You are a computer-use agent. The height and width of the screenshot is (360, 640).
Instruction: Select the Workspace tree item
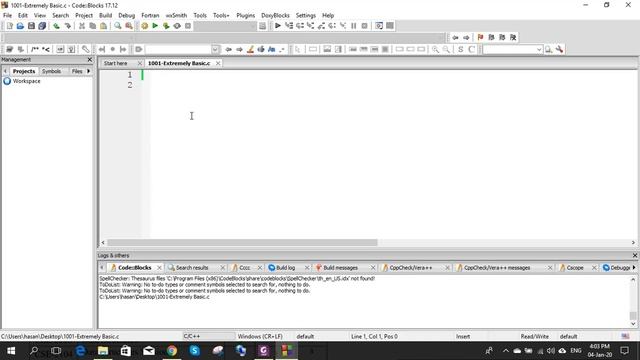[x=26, y=81]
